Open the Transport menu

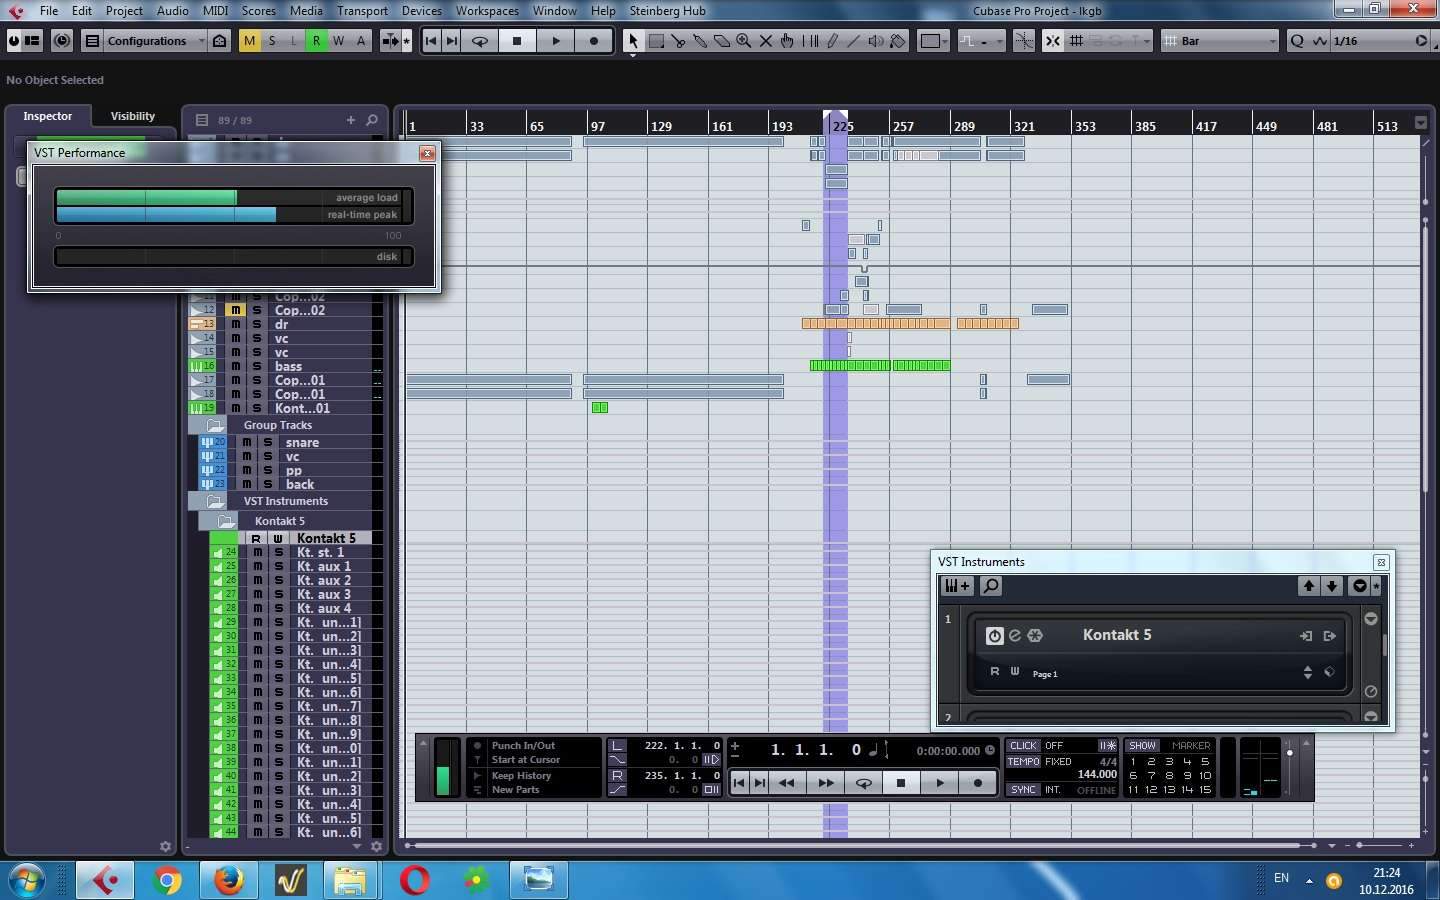tap(361, 11)
